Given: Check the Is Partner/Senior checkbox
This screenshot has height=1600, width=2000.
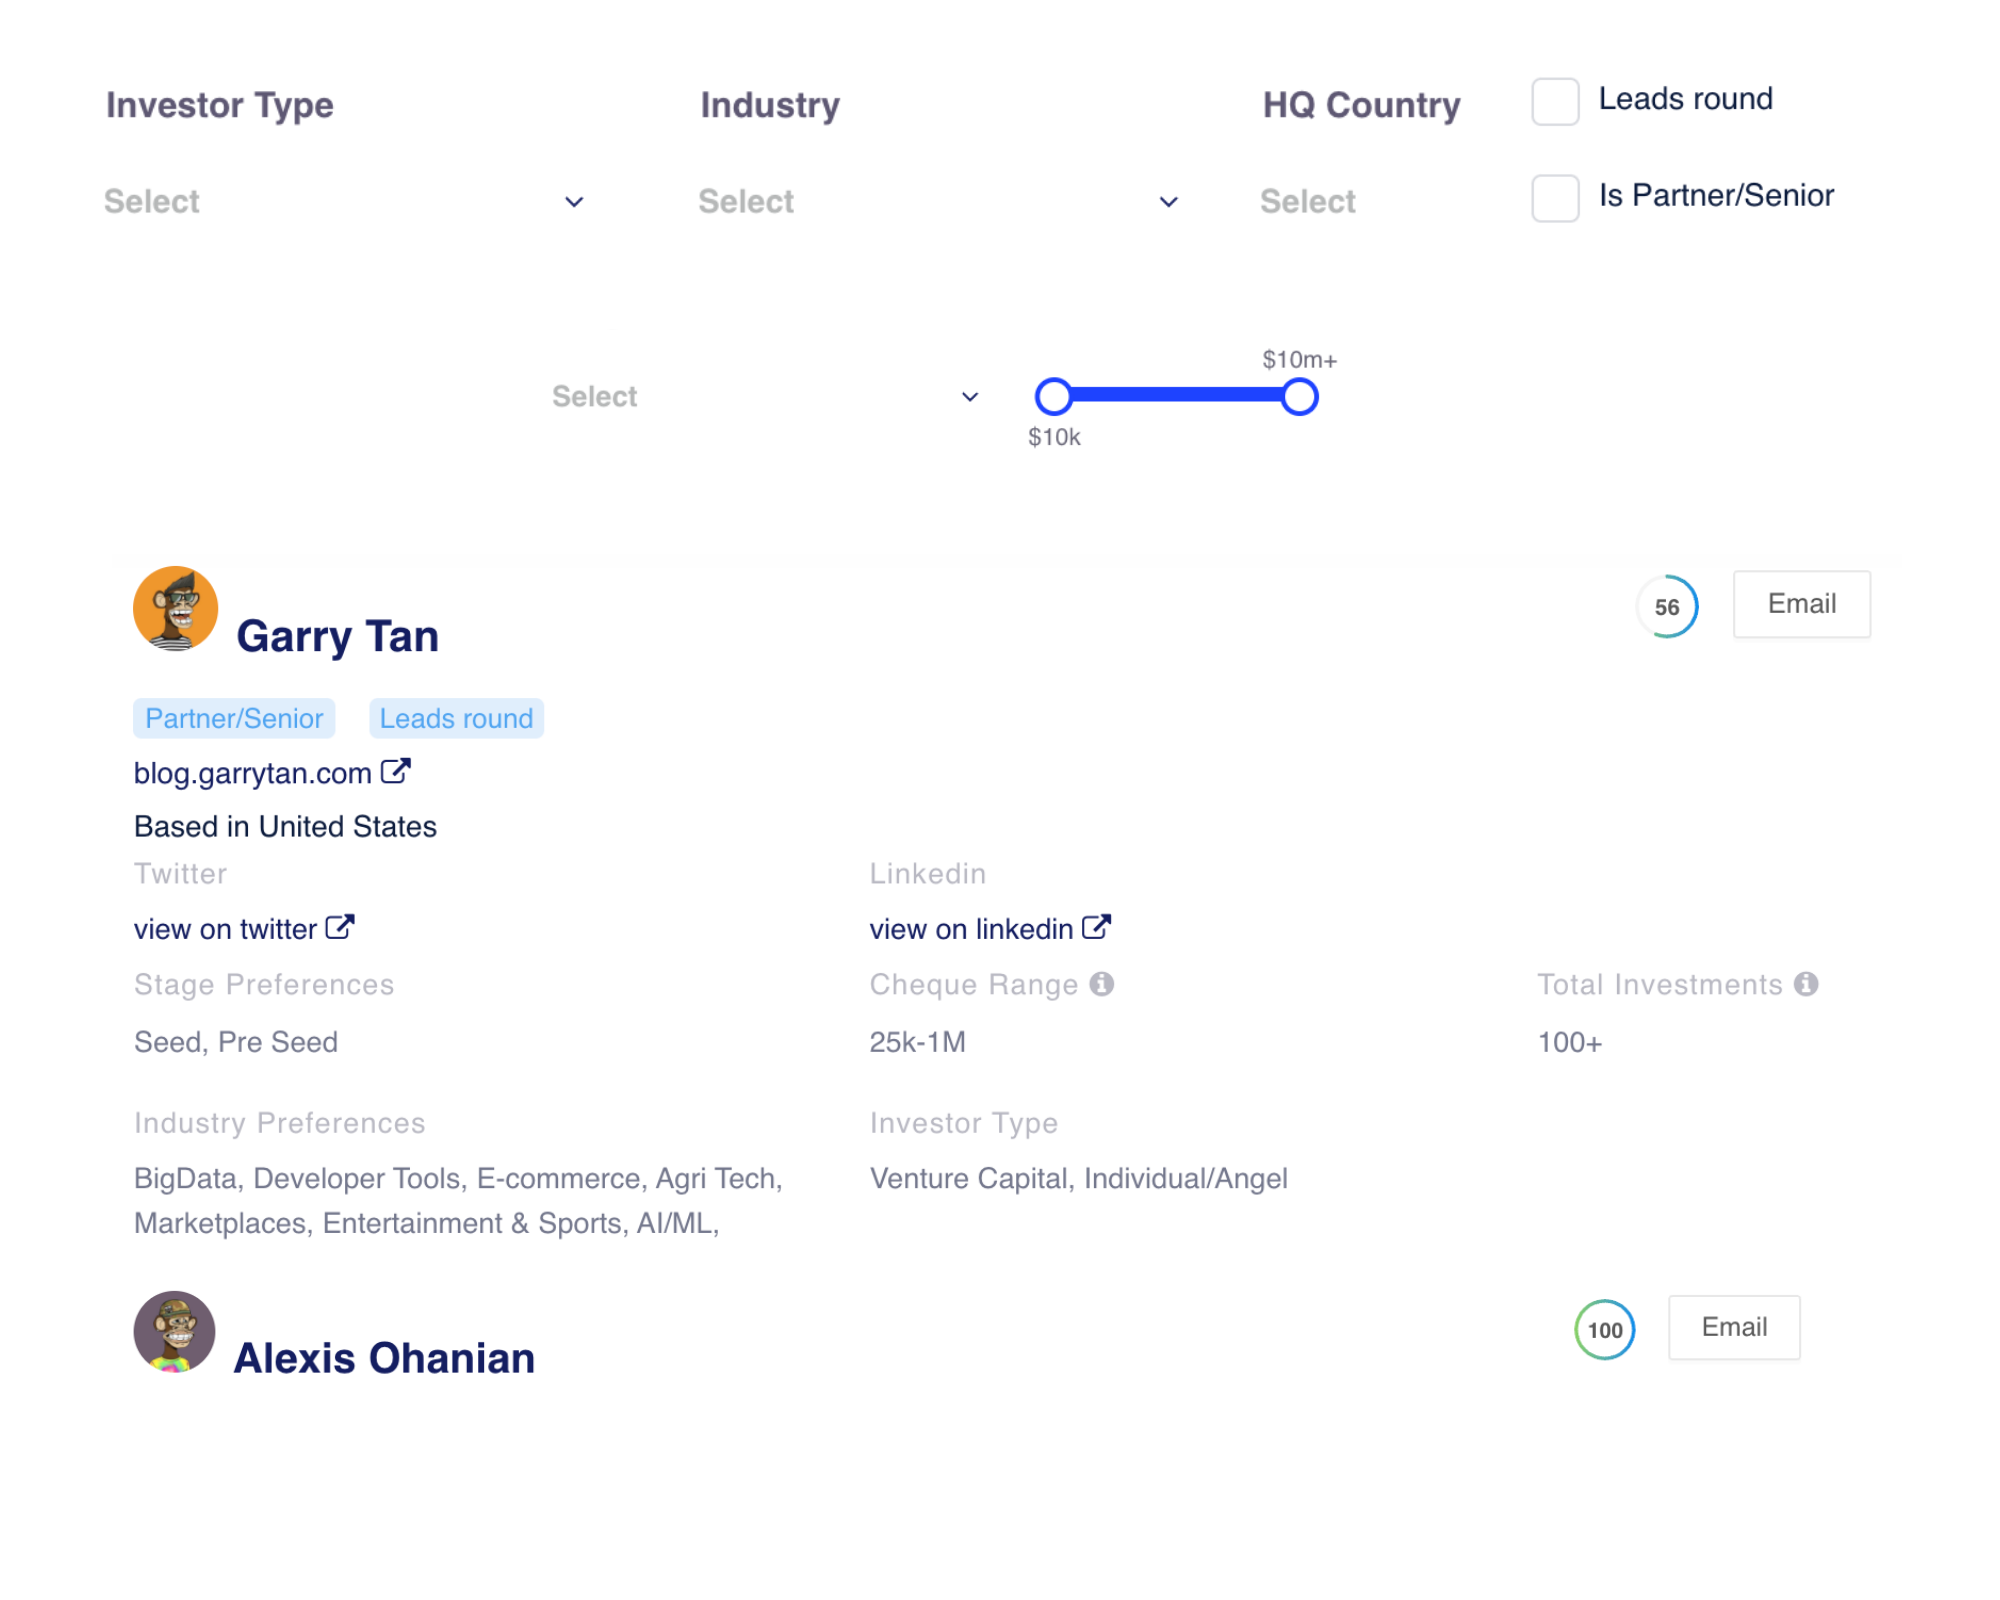Looking at the screenshot, I should coord(1555,198).
